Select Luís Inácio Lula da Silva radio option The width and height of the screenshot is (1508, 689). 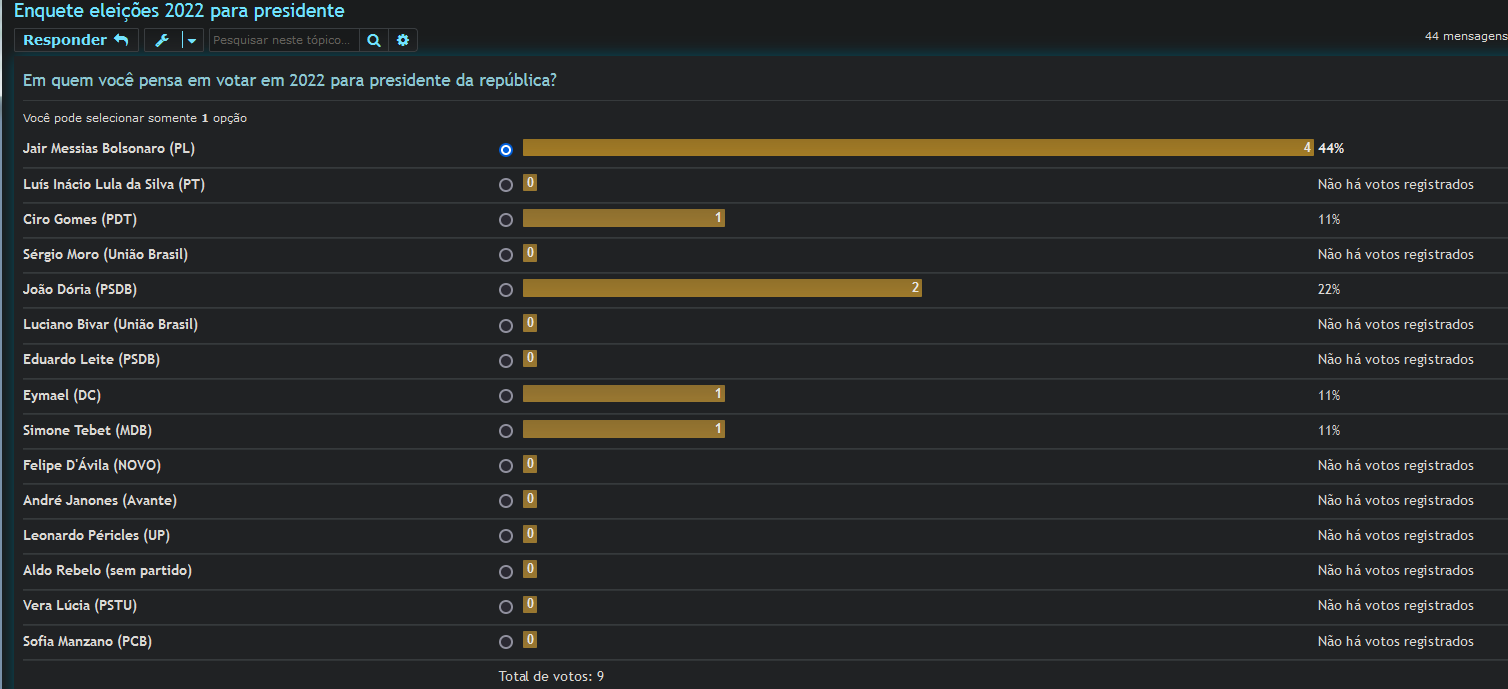point(506,185)
